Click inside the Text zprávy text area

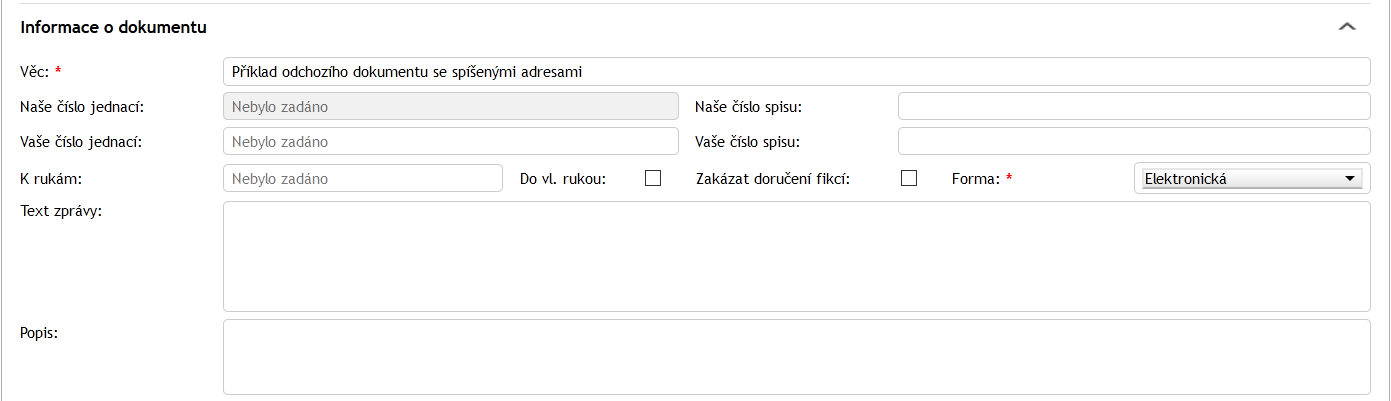pos(796,256)
